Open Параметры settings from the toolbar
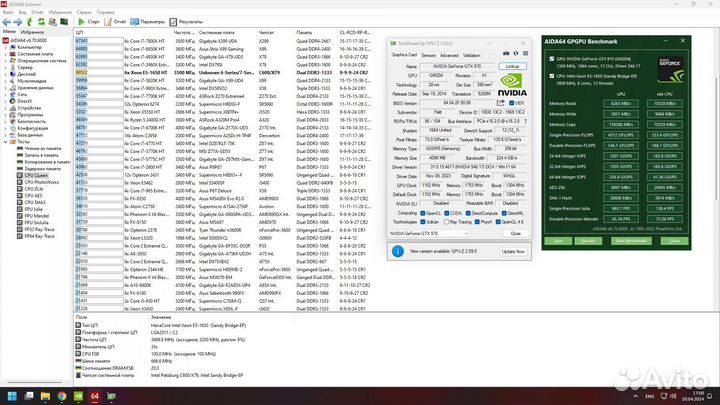Image resolution: width=720 pixels, height=405 pixels. pyautogui.click(x=147, y=22)
